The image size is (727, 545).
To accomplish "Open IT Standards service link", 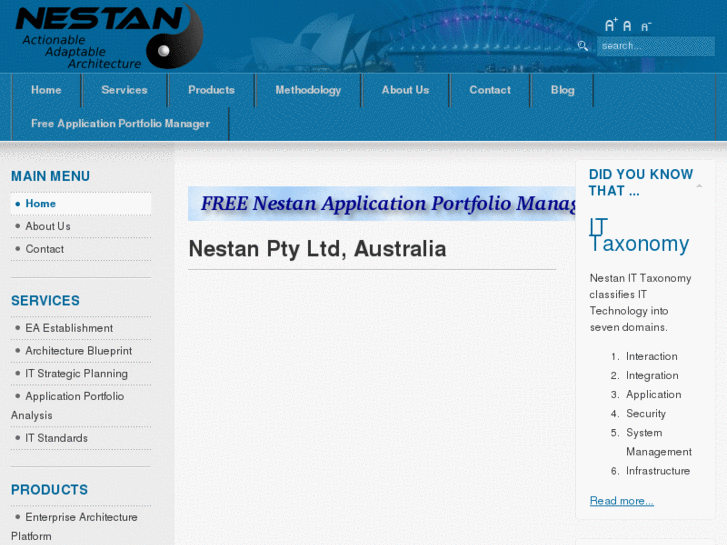I will tap(81, 438).
